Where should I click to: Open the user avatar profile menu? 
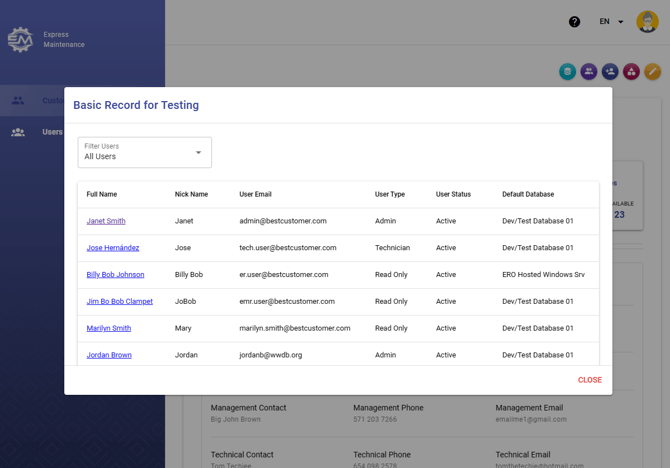(646, 22)
